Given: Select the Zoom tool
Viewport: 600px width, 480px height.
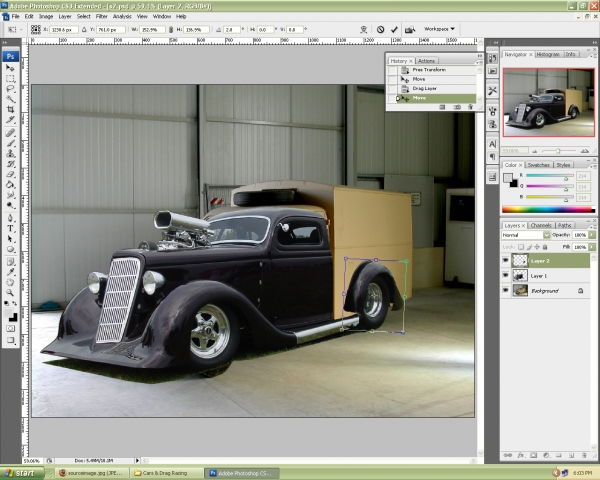Looking at the screenshot, I should click(10, 293).
